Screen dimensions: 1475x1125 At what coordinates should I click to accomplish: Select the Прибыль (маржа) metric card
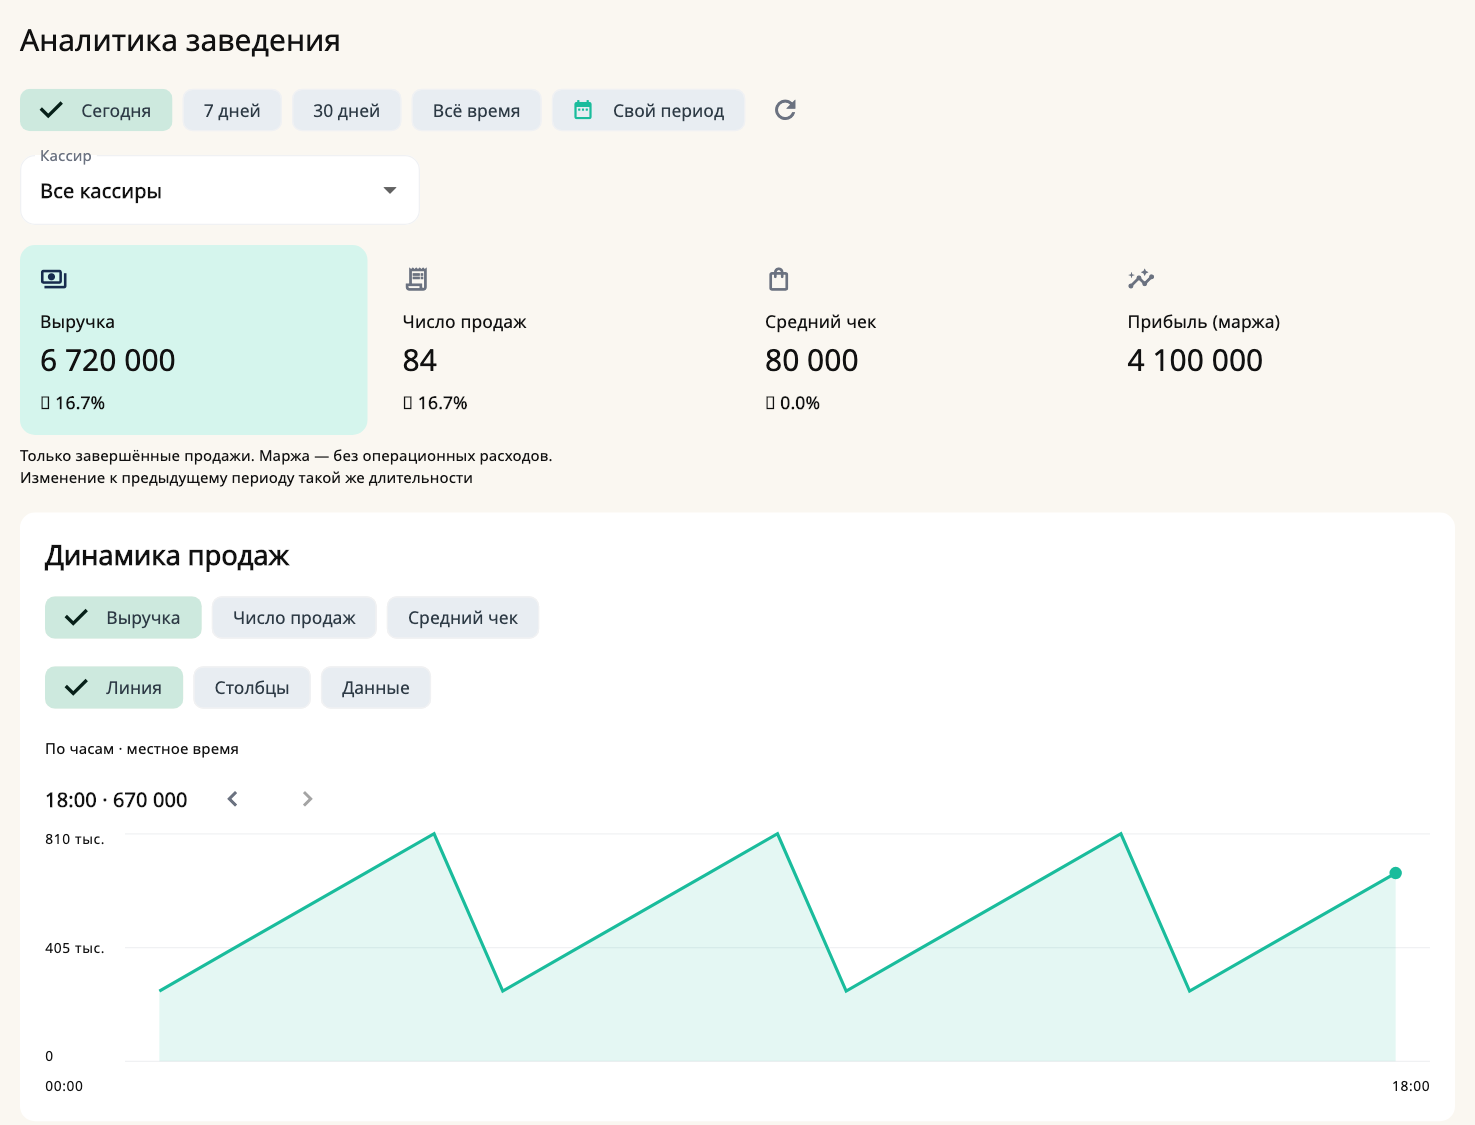tap(1281, 340)
